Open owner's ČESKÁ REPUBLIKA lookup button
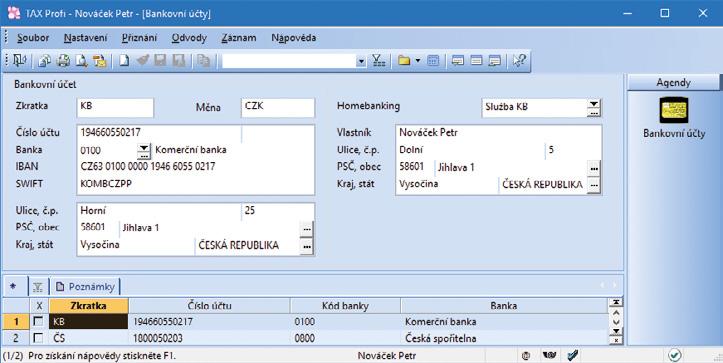The height and width of the screenshot is (363, 723). (x=594, y=185)
